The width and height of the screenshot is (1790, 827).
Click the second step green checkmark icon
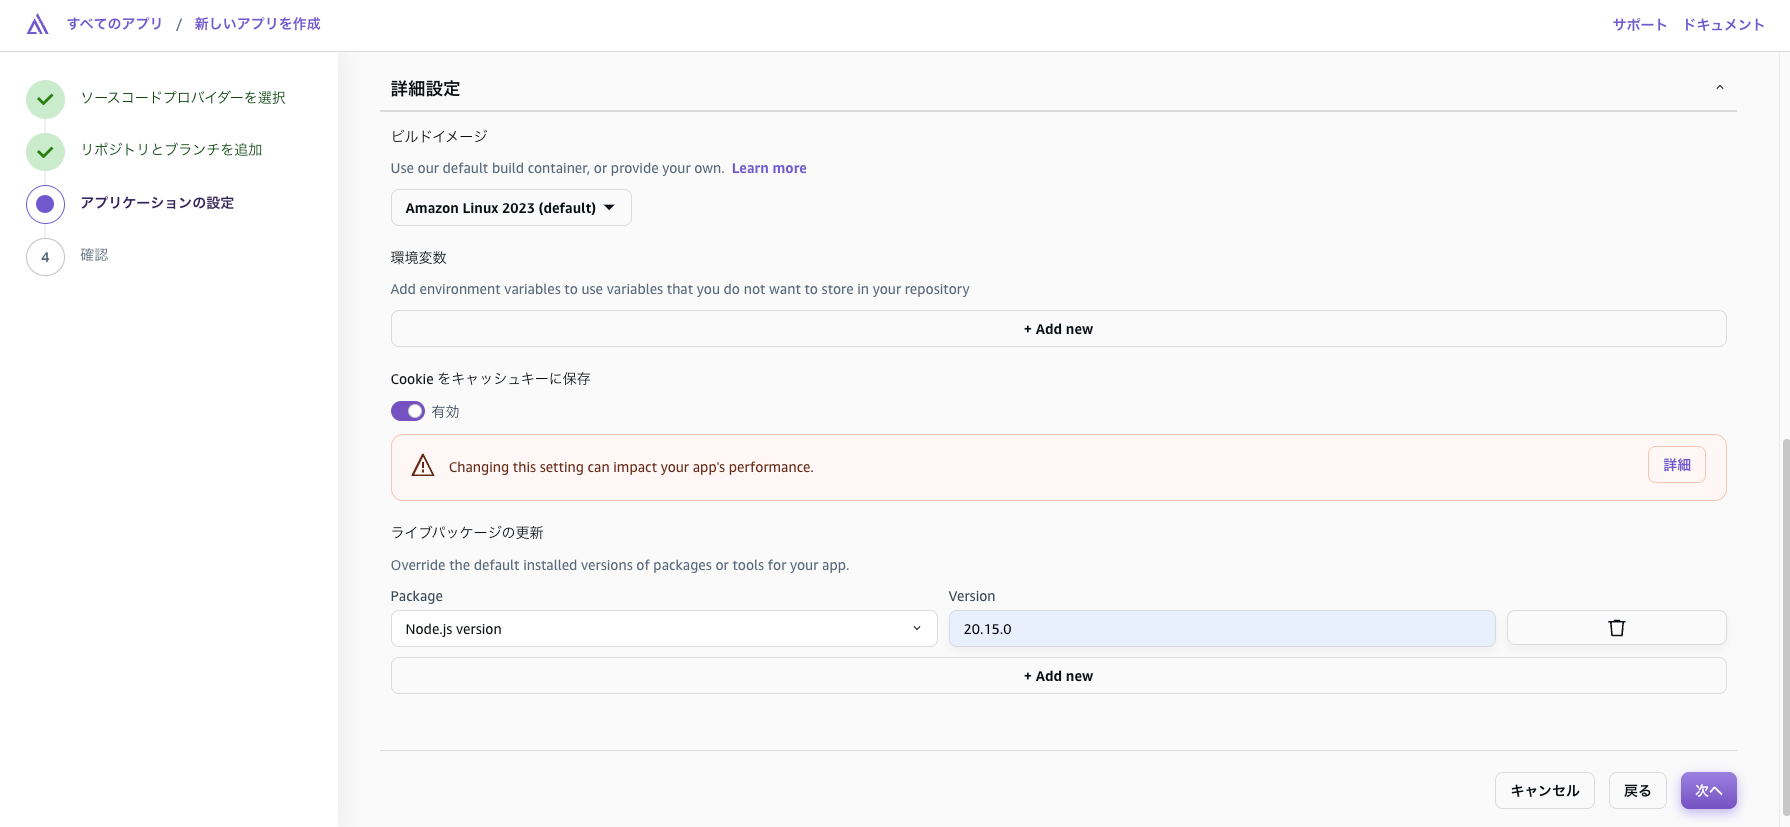click(45, 152)
